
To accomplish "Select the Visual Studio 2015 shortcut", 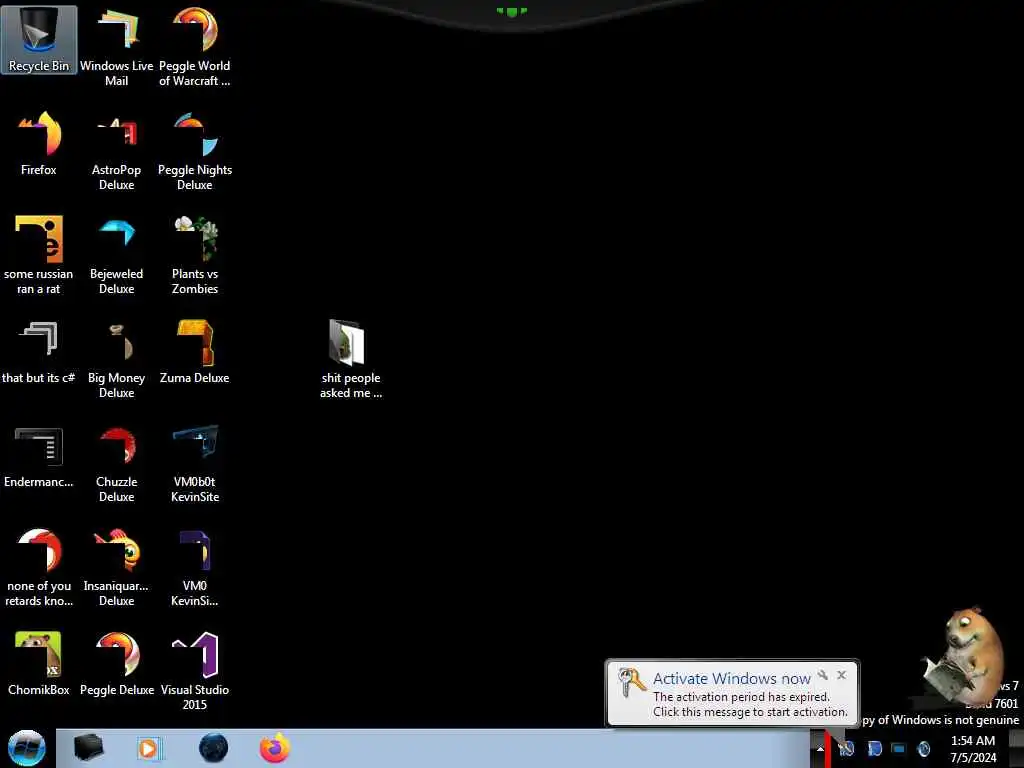I will (x=195, y=671).
